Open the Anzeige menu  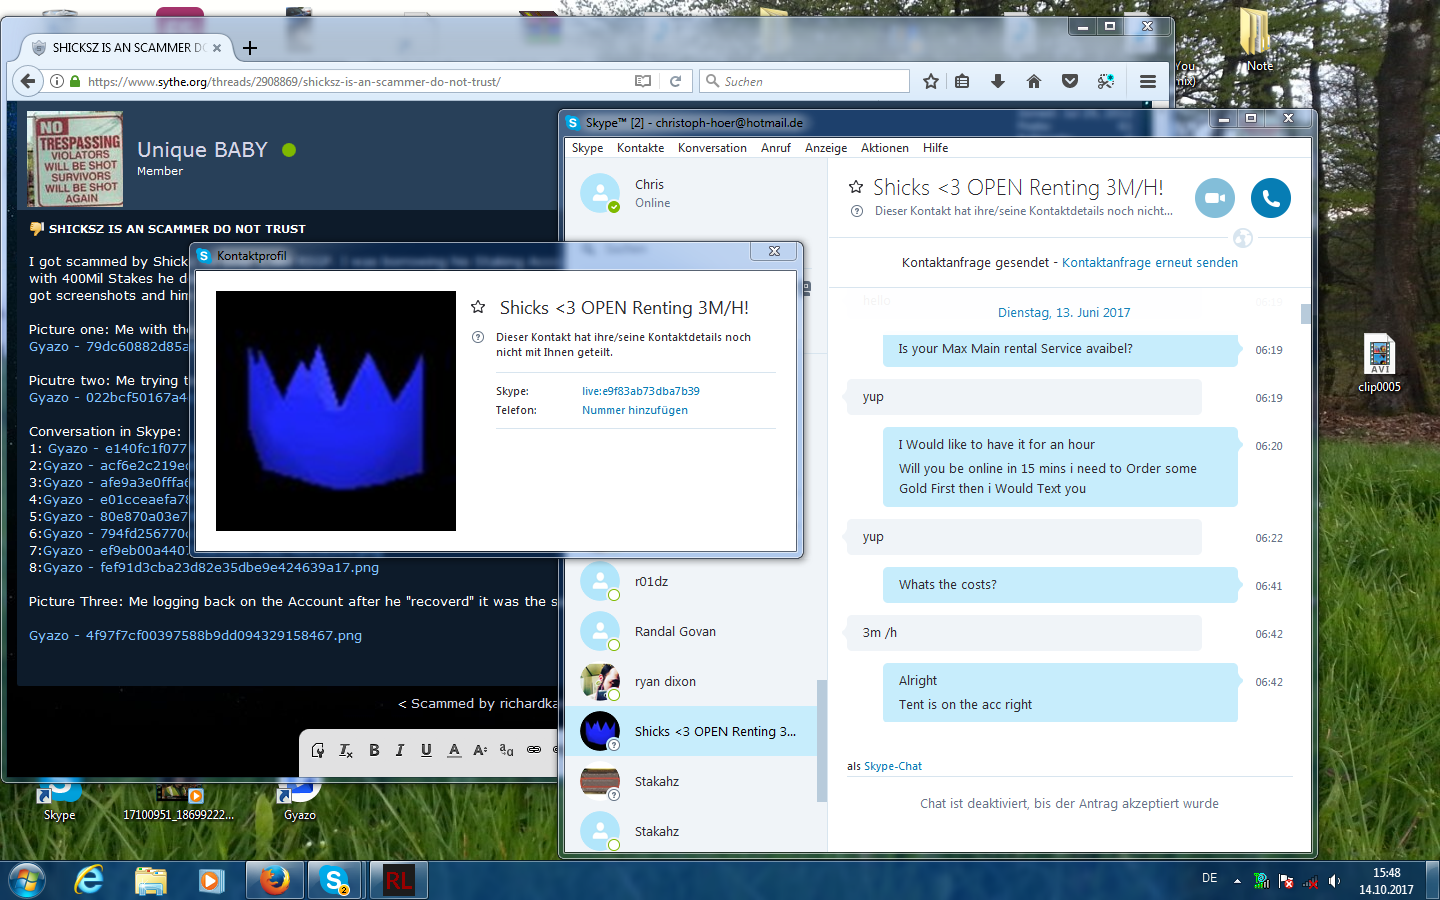click(x=826, y=148)
